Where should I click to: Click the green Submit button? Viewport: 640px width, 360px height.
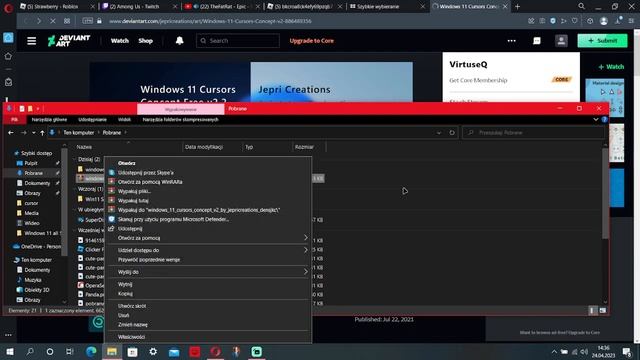tap(602, 41)
